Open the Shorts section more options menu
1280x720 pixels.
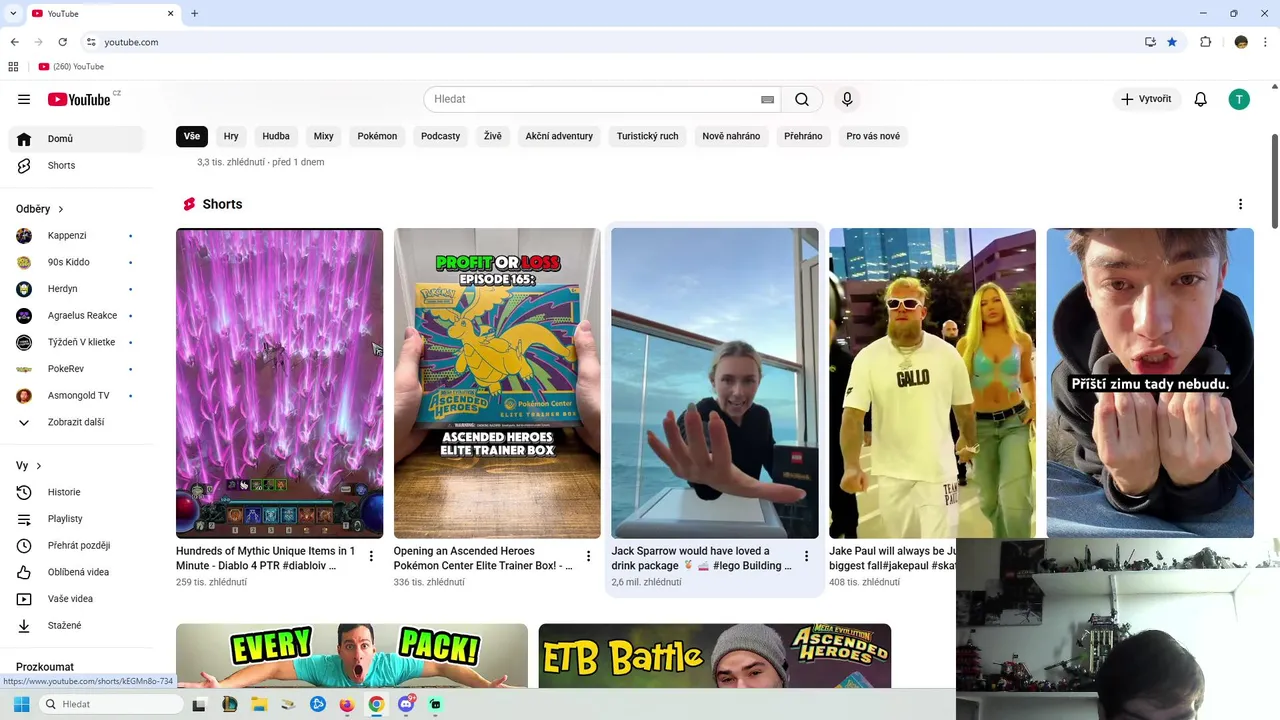coord(1240,204)
